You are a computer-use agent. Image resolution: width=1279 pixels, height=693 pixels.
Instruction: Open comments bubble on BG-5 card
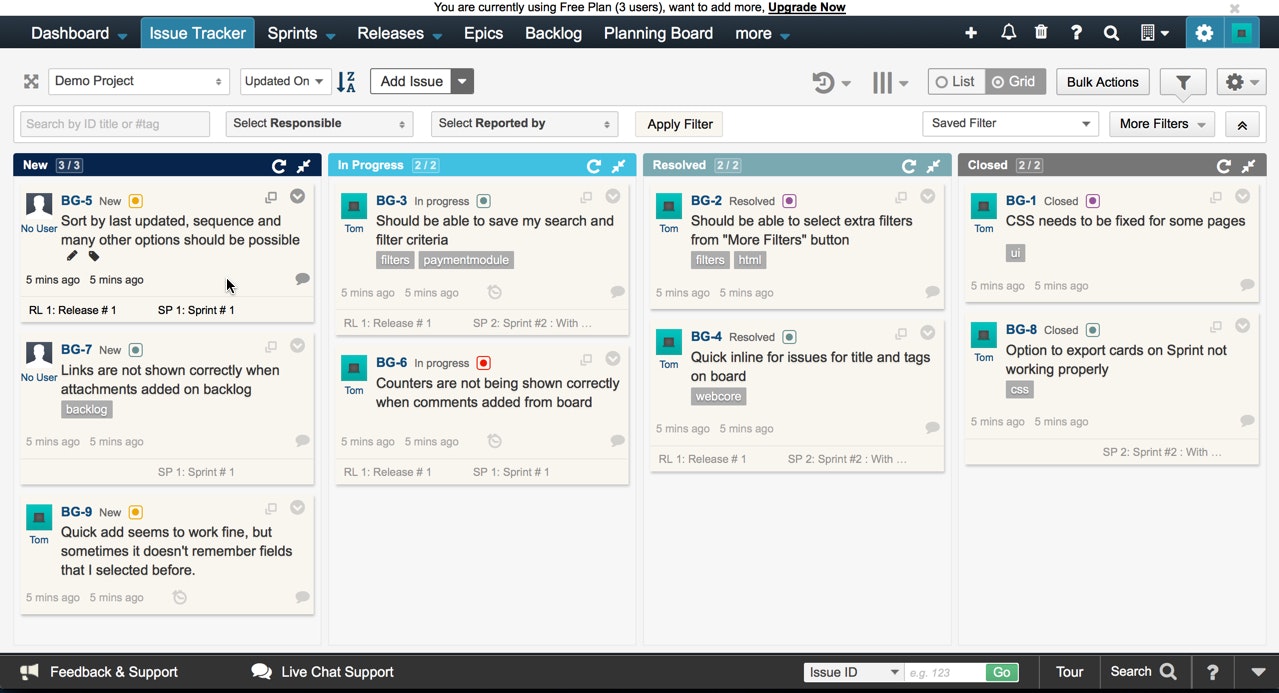(x=303, y=279)
